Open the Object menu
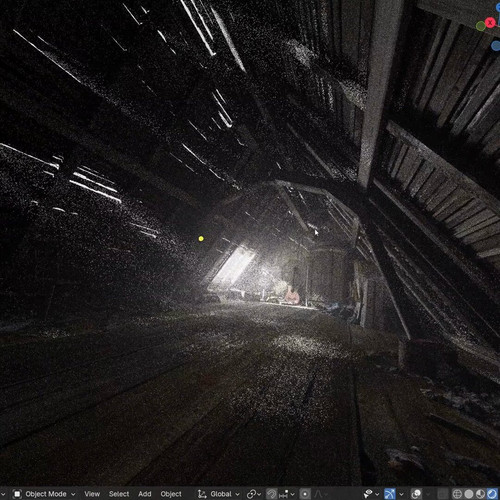500x500 pixels. [171, 494]
